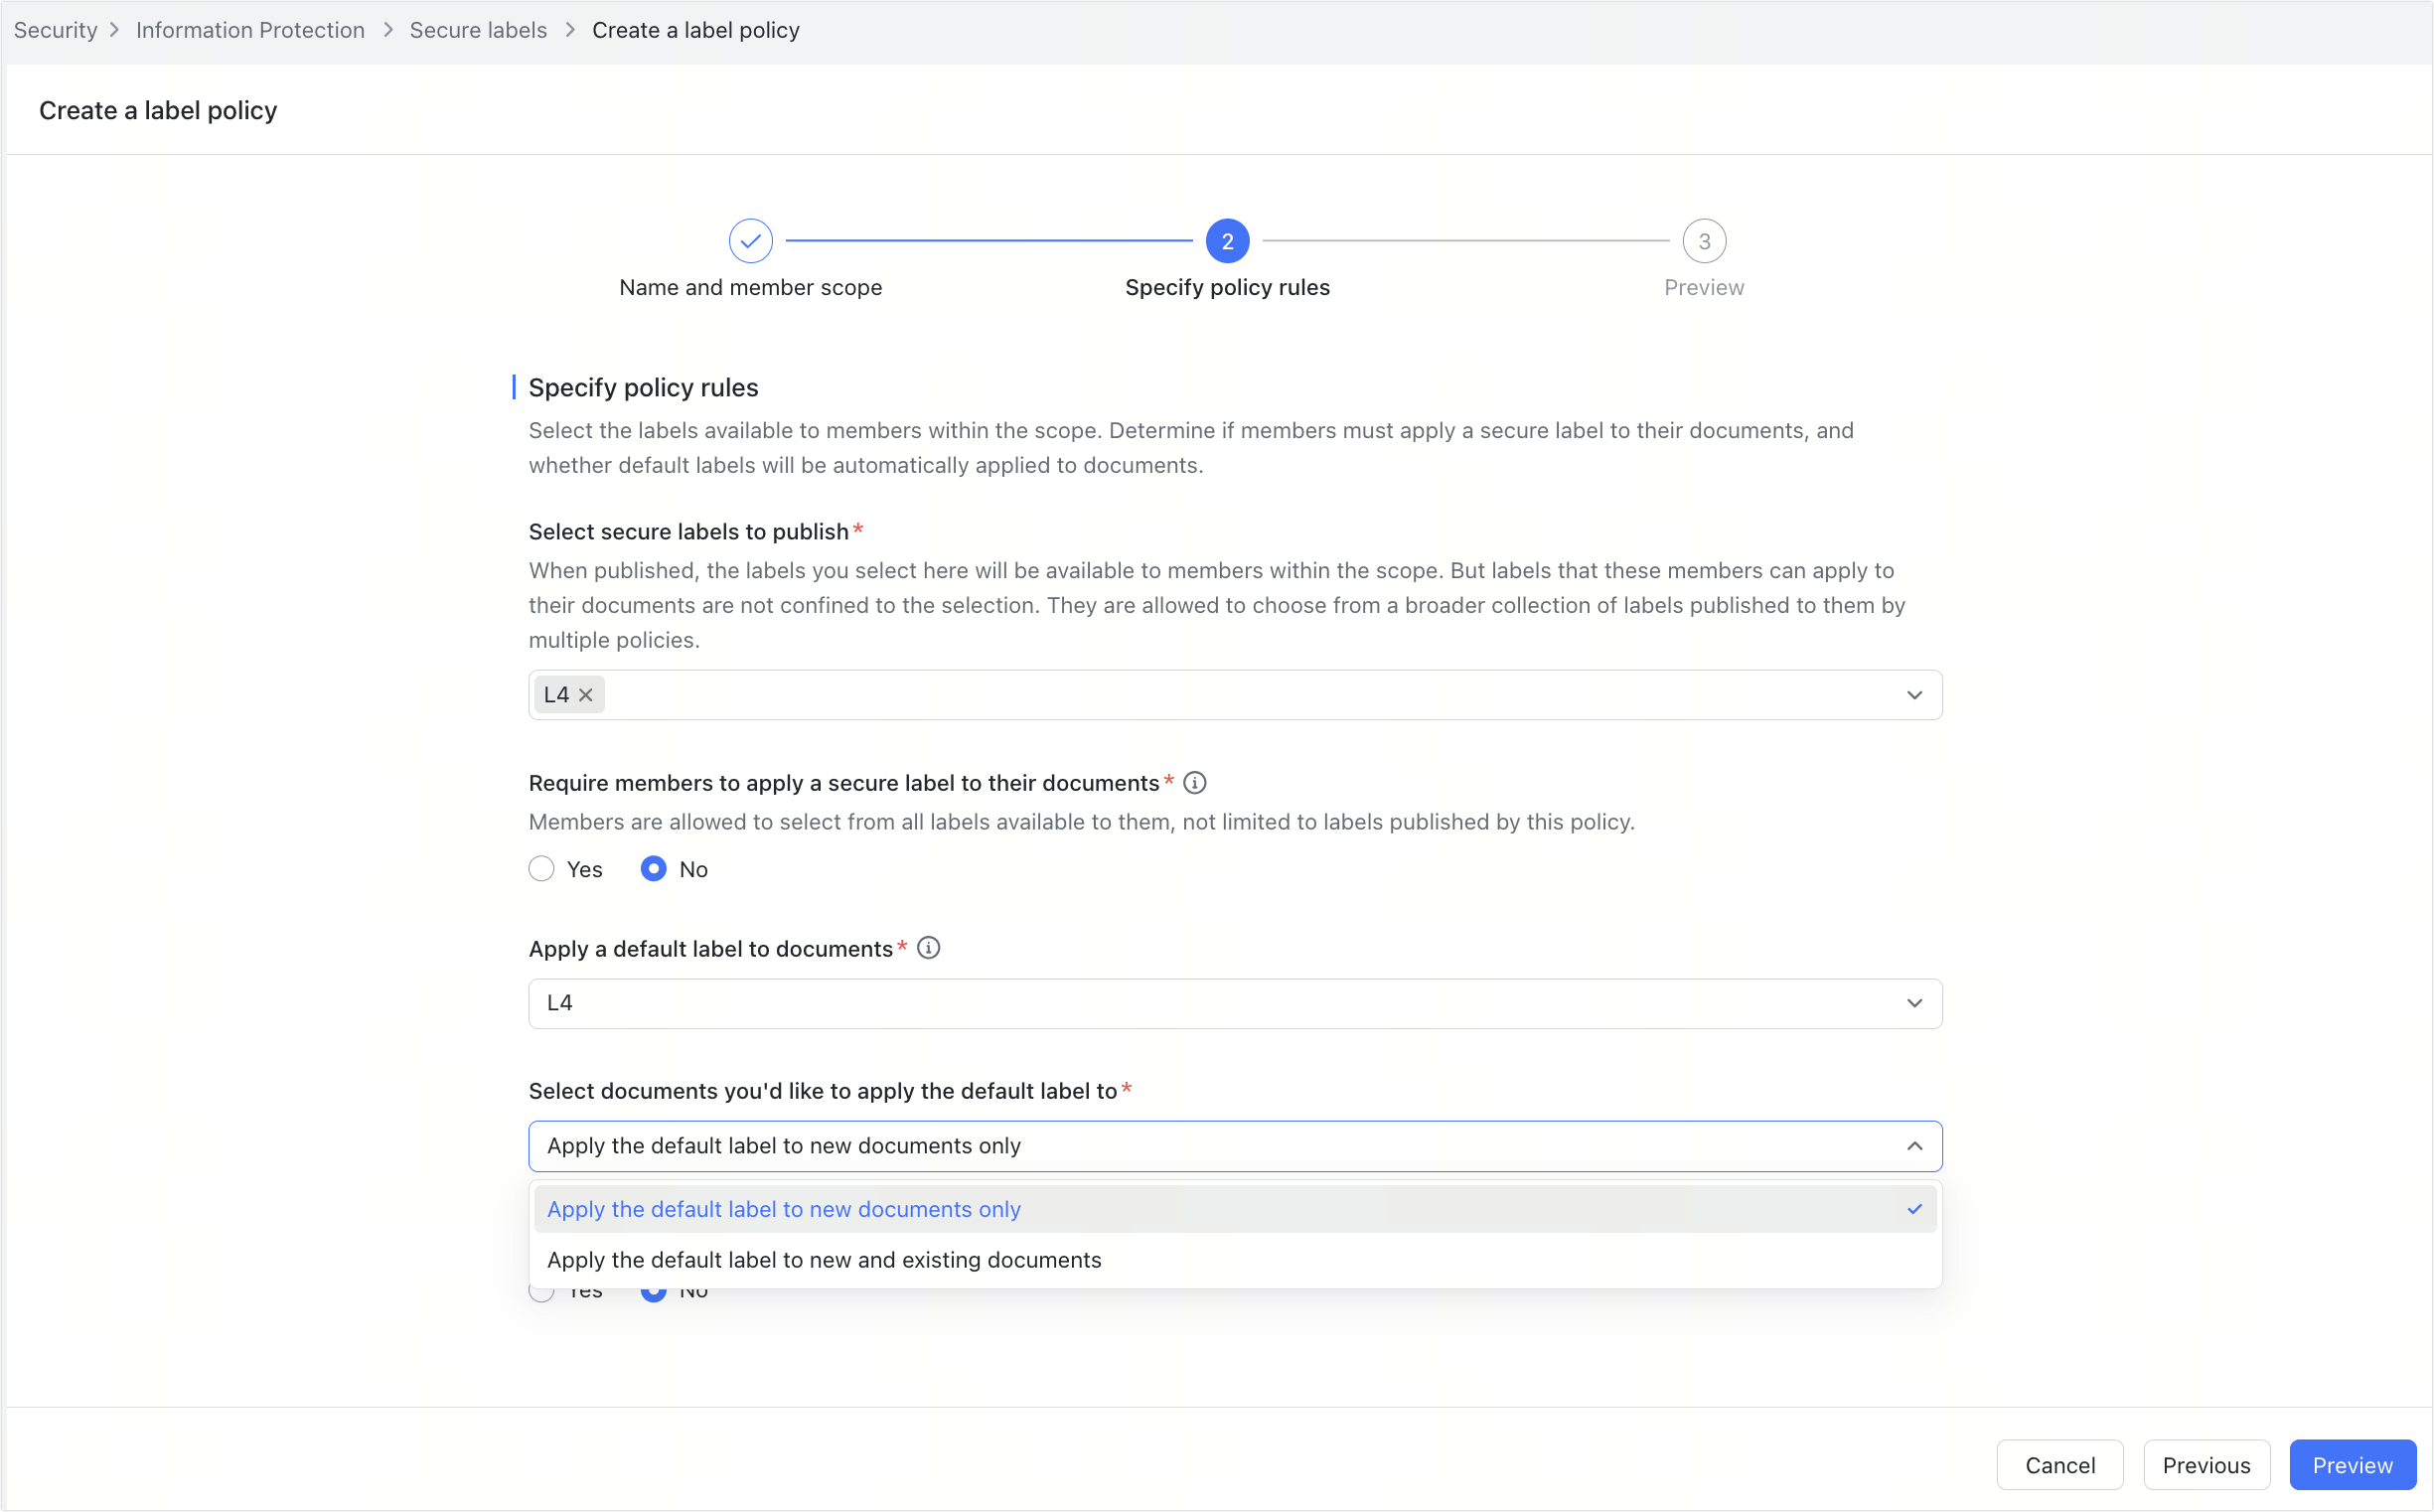This screenshot has width=2434, height=1512.
Task: Cancel the label policy creation
Action: tap(2060, 1465)
